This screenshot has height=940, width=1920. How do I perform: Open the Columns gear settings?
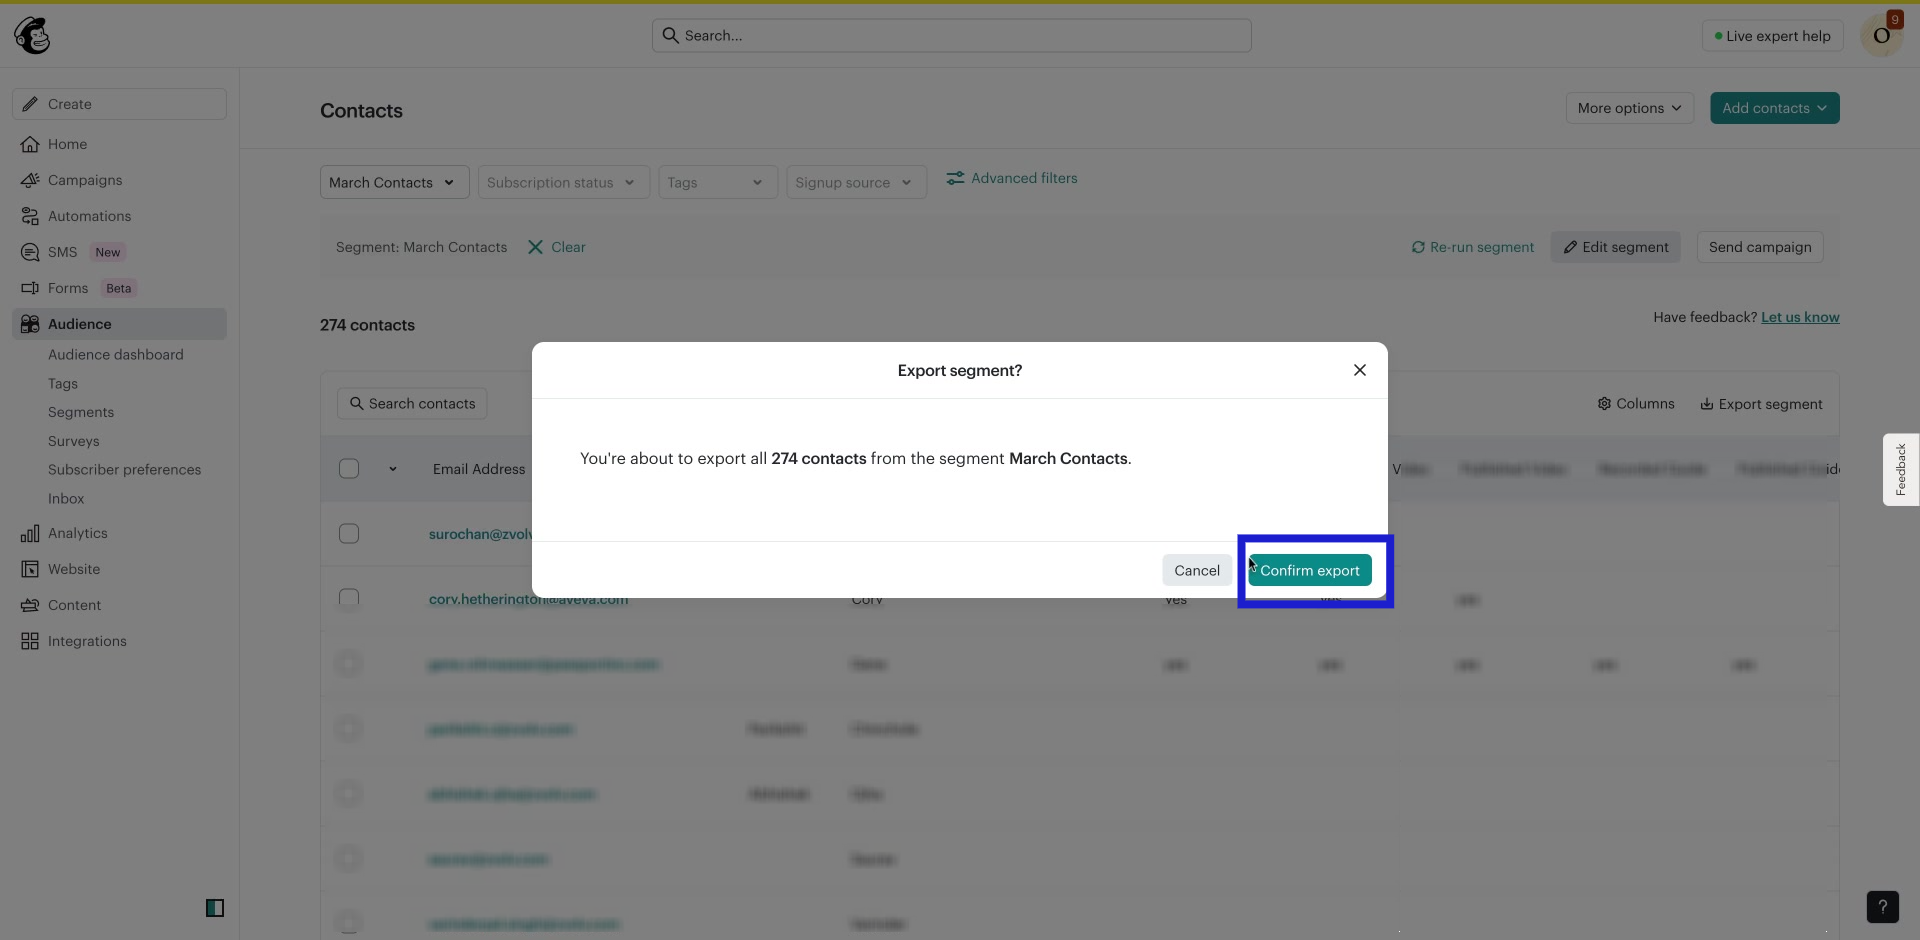point(1604,404)
